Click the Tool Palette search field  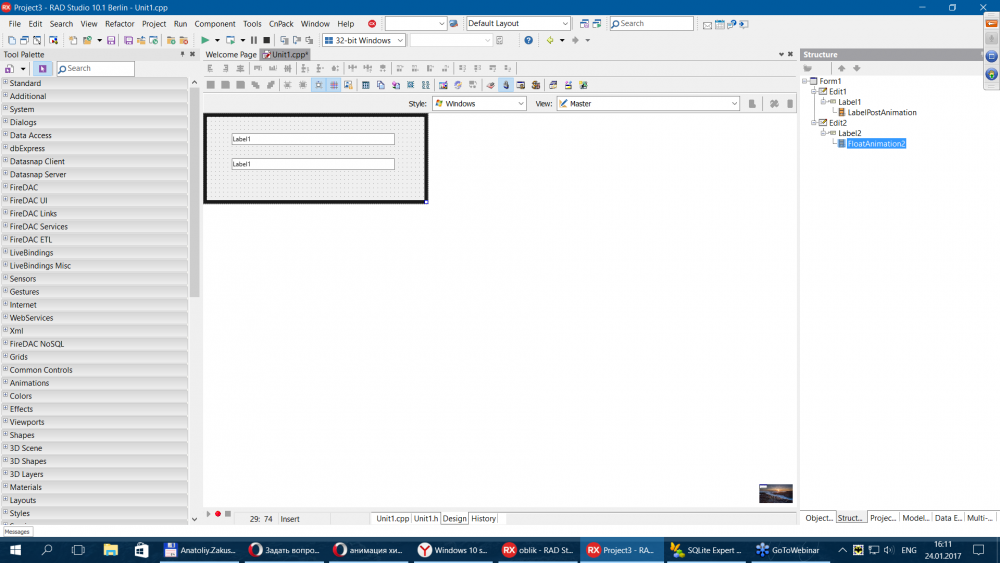tap(96, 68)
